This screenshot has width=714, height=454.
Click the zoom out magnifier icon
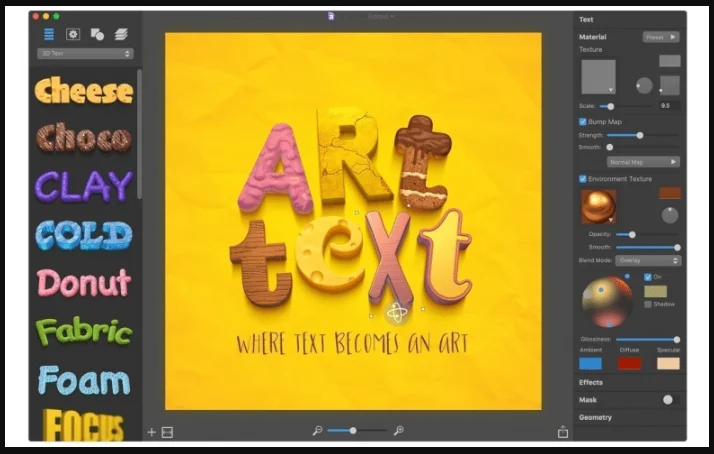[x=317, y=430]
